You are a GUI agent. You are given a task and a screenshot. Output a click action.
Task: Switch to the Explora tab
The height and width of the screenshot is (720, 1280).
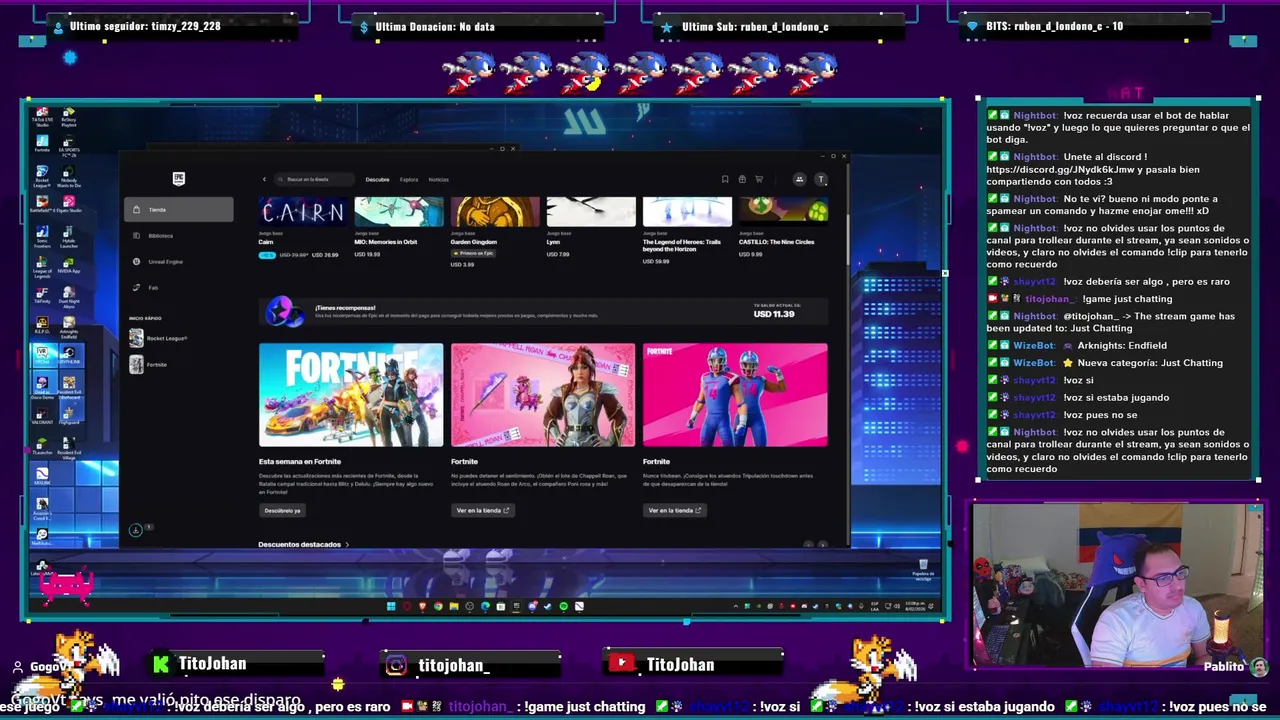coord(409,179)
